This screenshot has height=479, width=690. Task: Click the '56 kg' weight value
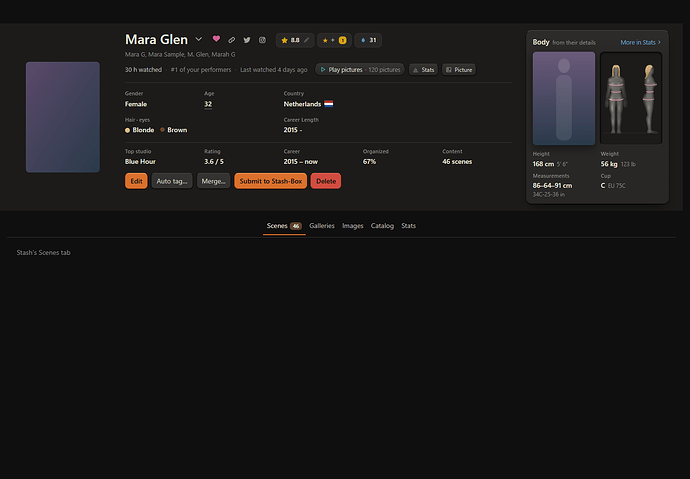(609, 164)
